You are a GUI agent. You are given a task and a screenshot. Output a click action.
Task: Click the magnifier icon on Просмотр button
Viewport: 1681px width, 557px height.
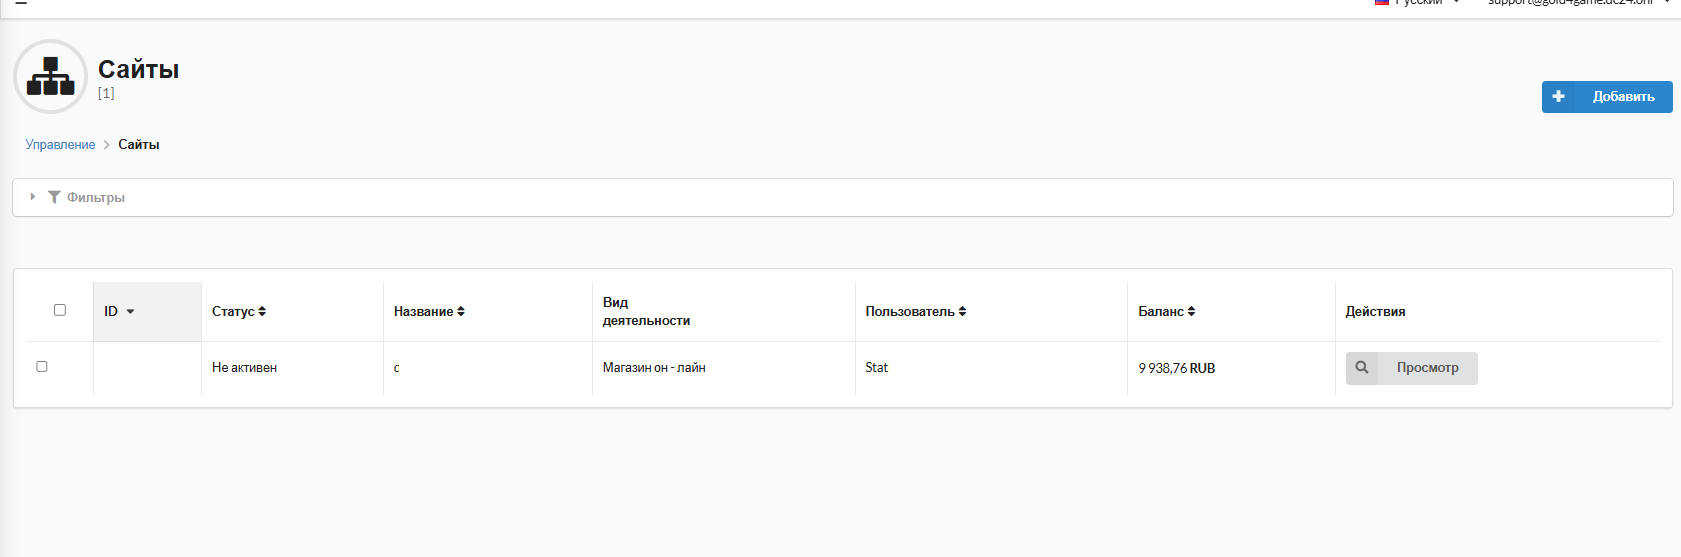1362,368
